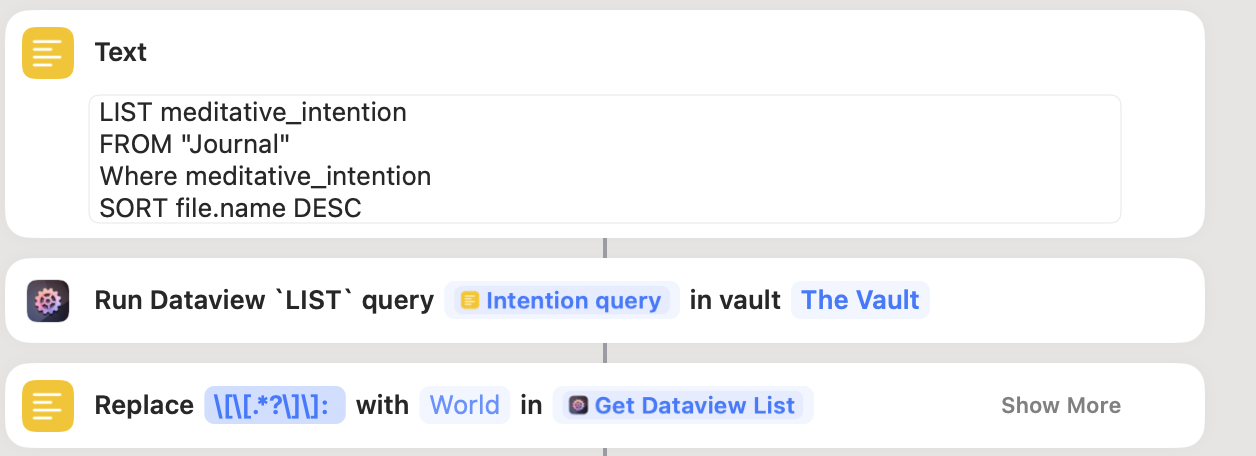
Task: Click the "SORT file.name DESC" line
Action: (230, 209)
